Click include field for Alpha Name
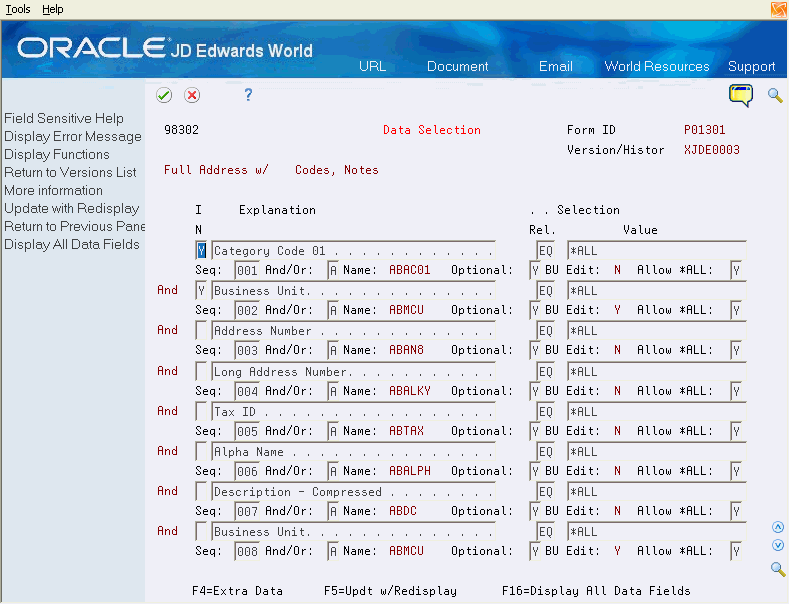 [201, 451]
